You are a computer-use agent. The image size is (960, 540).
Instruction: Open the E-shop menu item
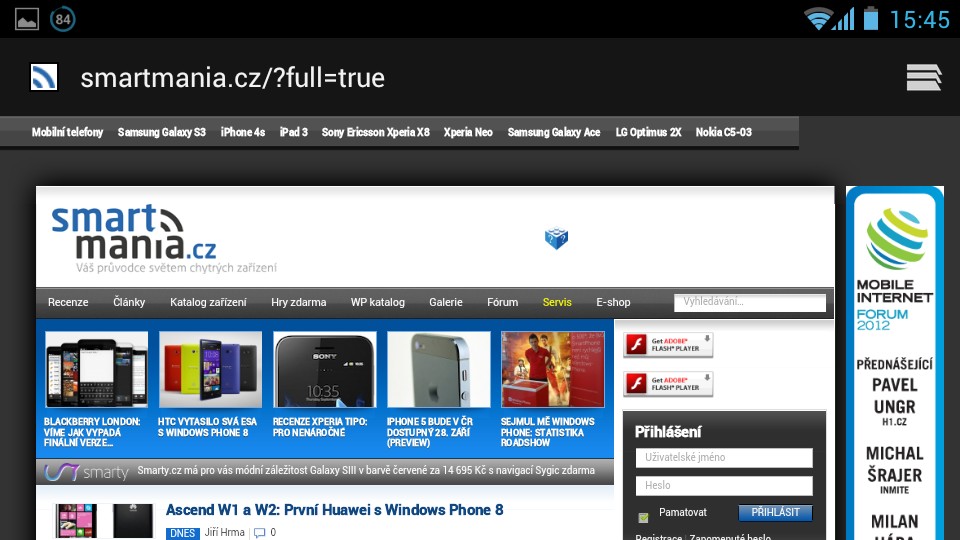point(613,302)
